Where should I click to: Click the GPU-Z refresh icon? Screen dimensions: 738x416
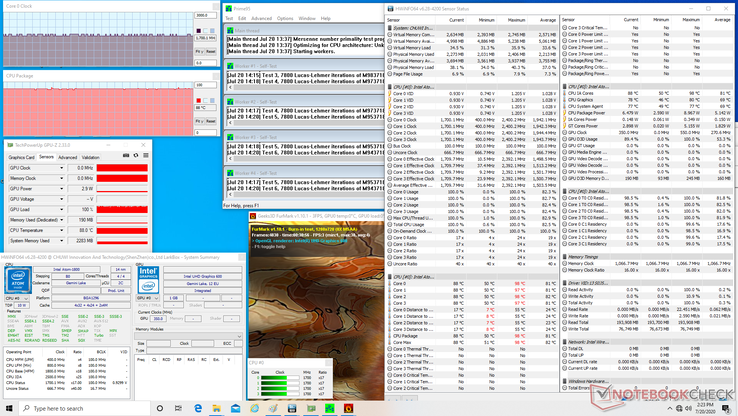(x=135, y=156)
